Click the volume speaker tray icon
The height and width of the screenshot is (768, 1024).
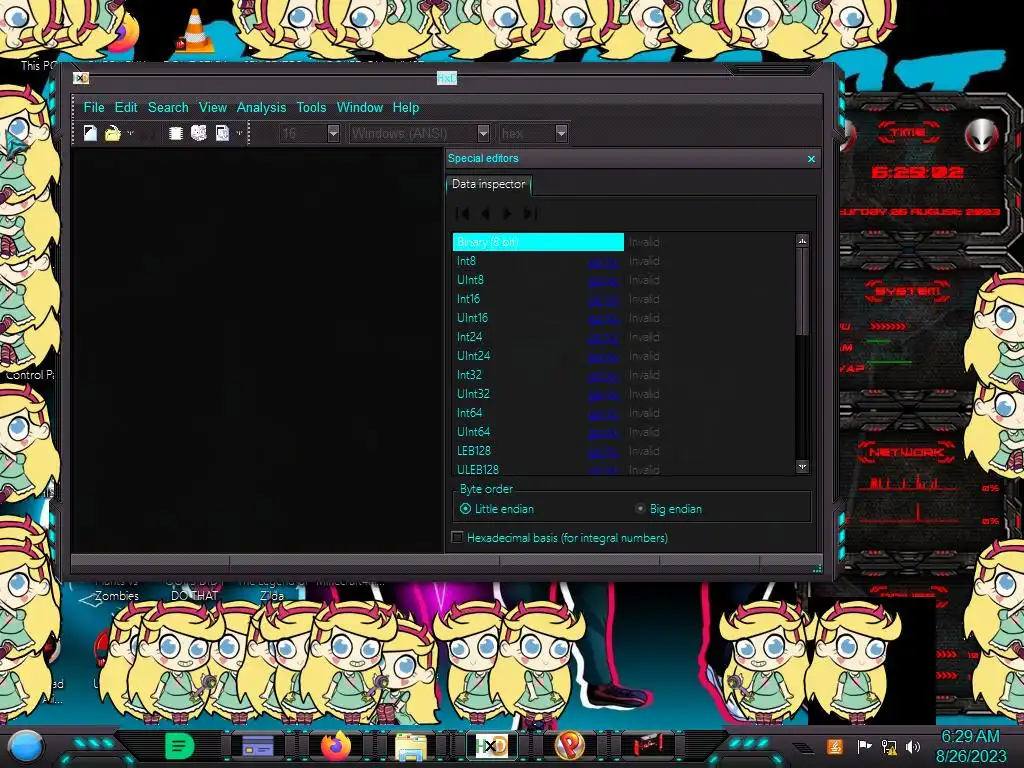[914, 746]
